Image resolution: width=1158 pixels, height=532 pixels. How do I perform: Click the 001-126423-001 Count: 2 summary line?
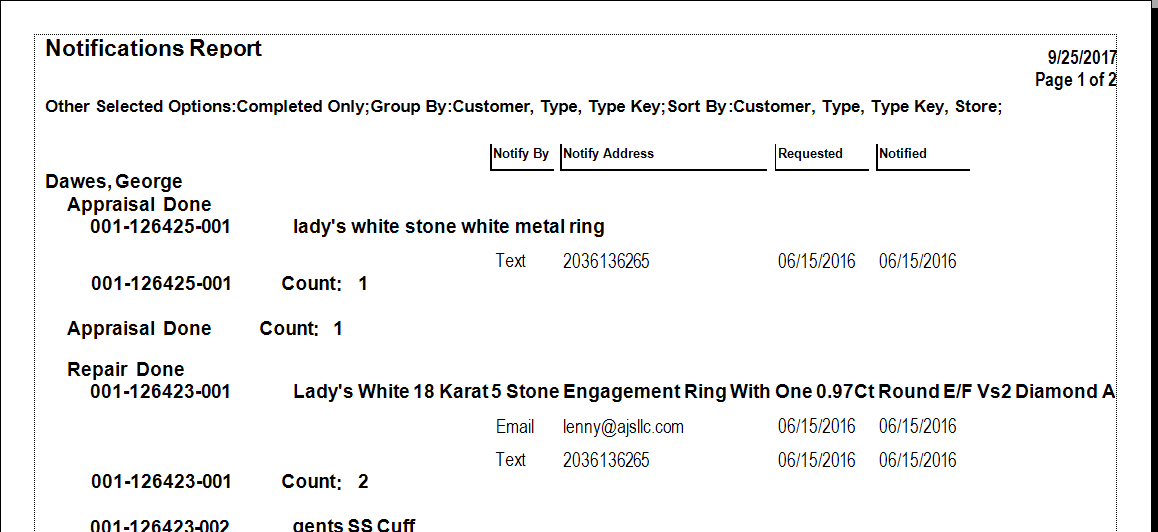[229, 482]
